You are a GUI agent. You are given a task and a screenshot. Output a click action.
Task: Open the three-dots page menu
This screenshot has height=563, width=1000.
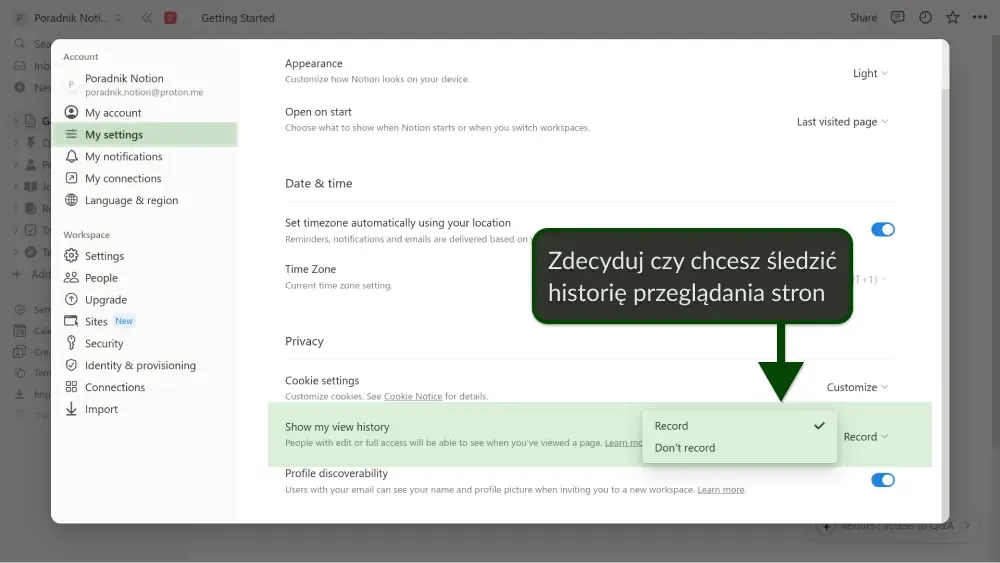[x=980, y=17]
